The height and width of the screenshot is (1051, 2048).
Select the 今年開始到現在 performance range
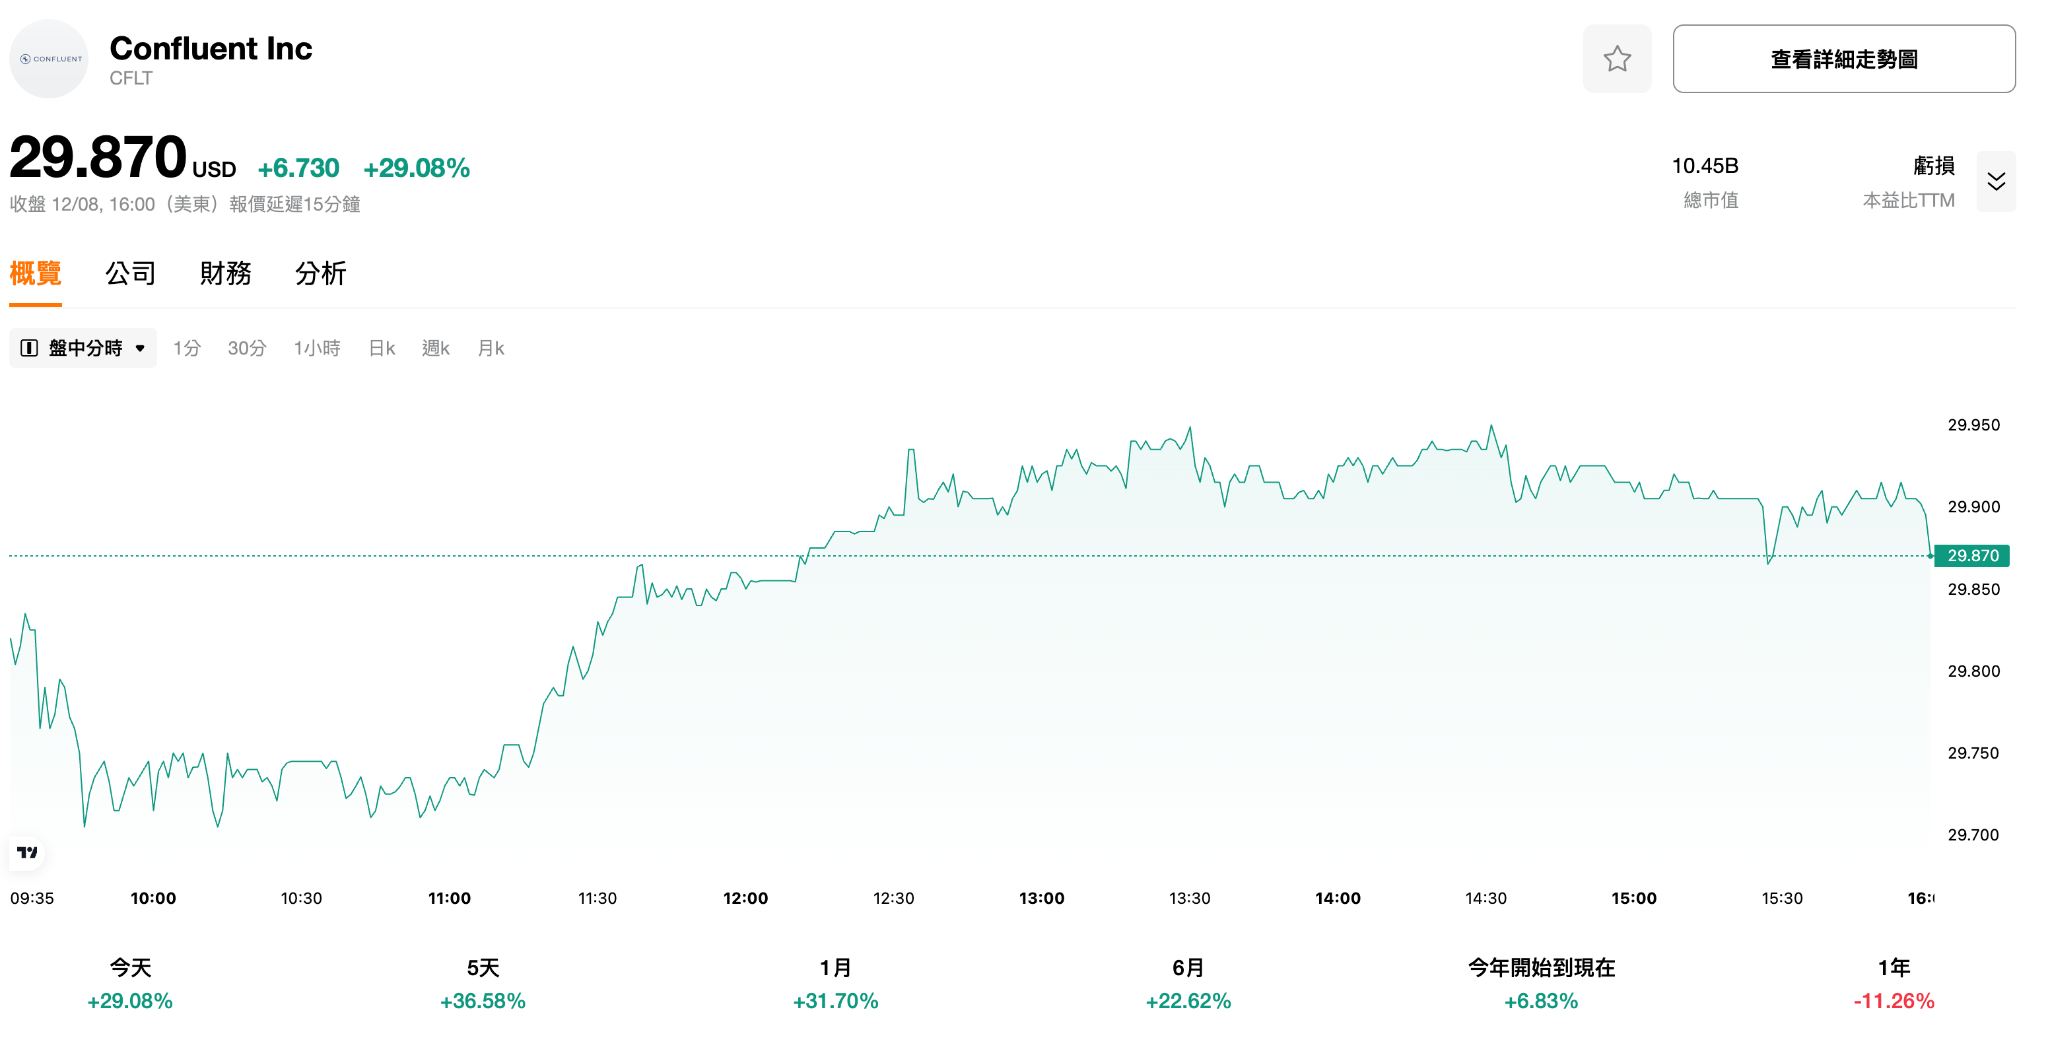tap(1541, 984)
